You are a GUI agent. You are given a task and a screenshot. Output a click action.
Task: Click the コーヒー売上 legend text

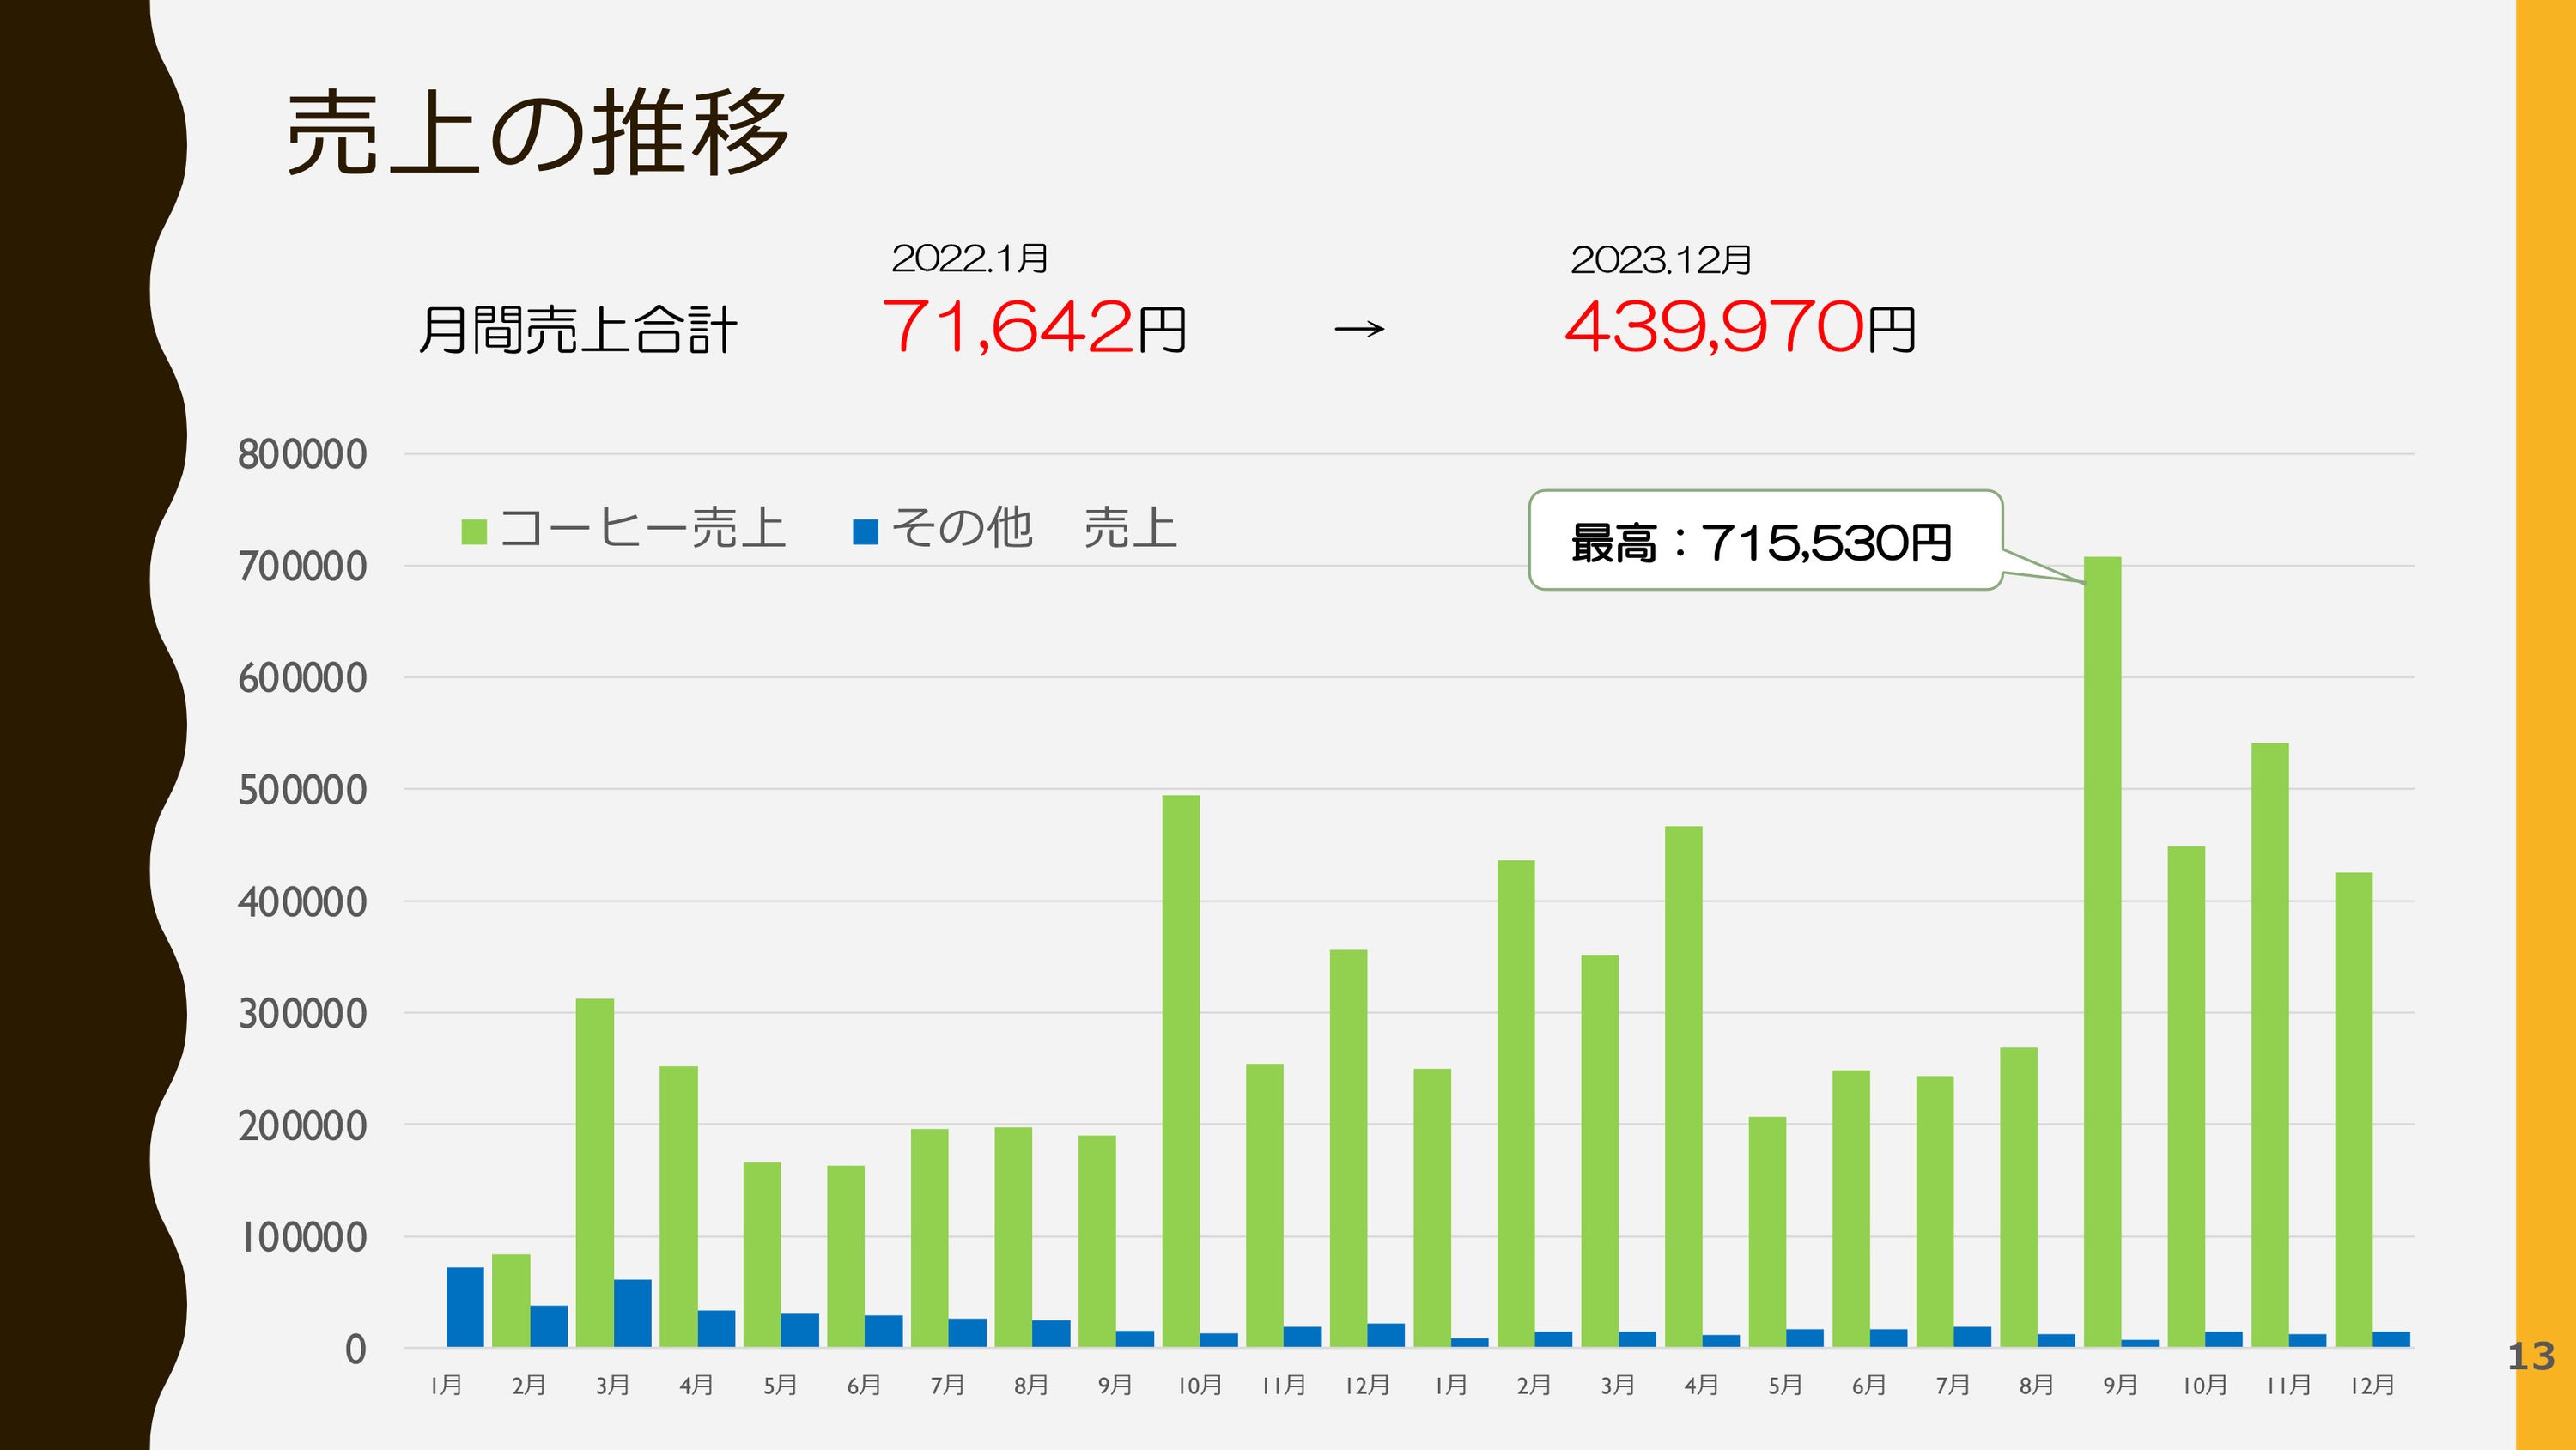coord(642,528)
